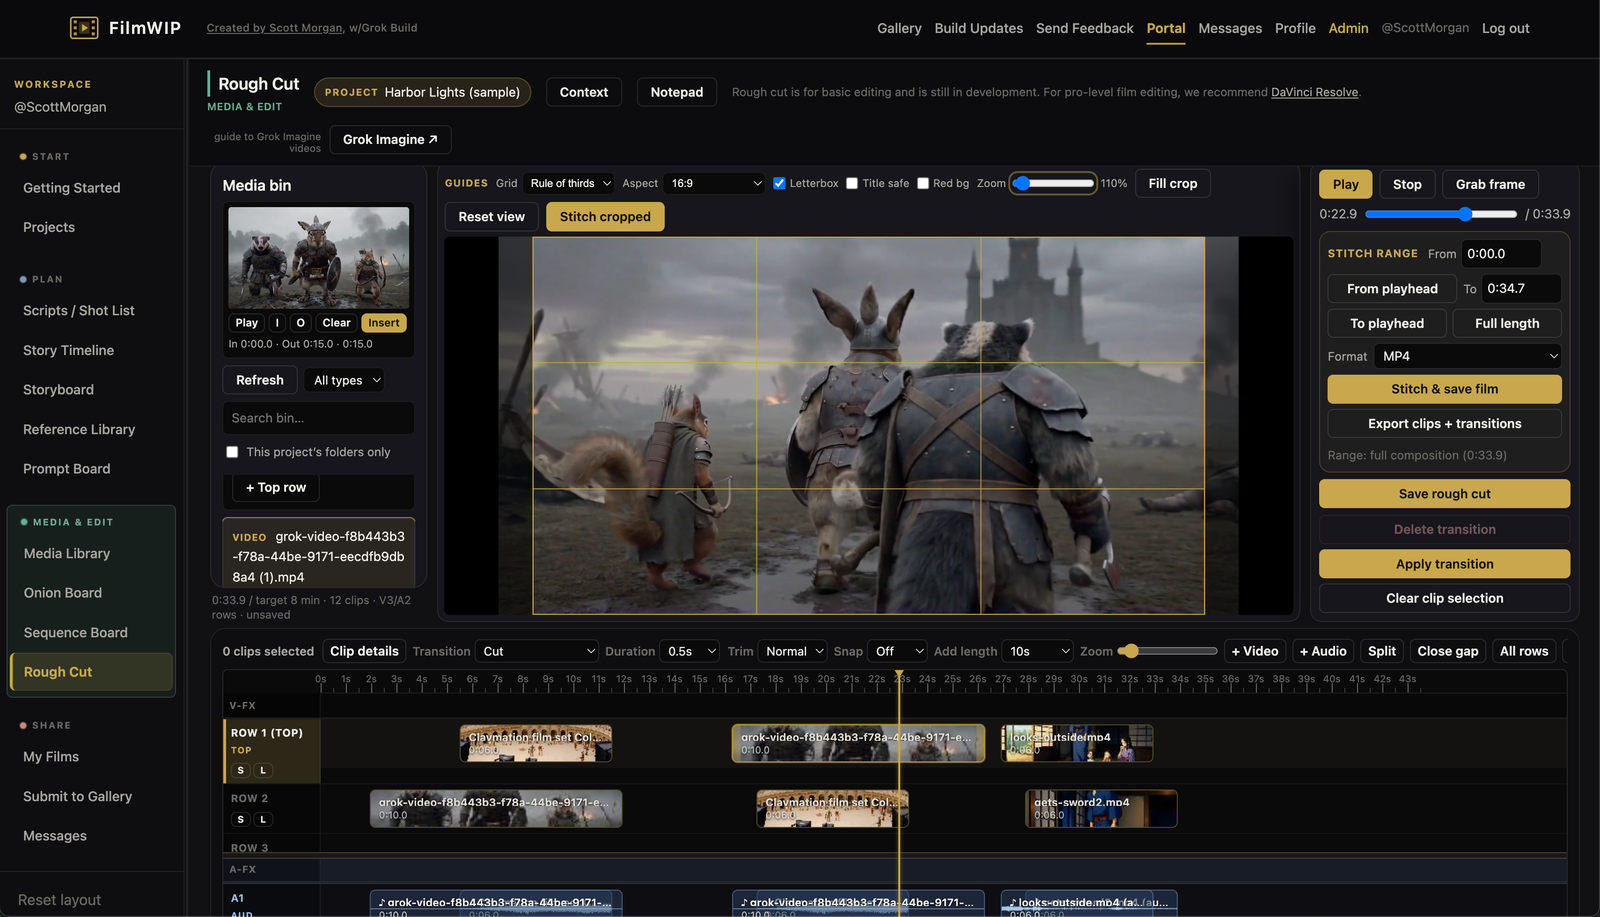
Task: Click the playback position slider
Action: (x=1441, y=214)
